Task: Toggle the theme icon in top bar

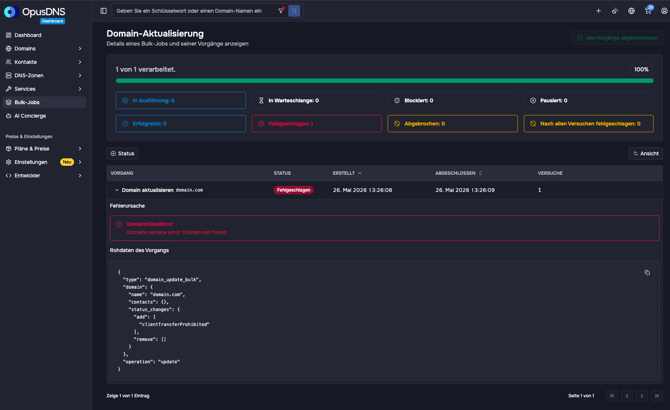Action: pos(614,11)
